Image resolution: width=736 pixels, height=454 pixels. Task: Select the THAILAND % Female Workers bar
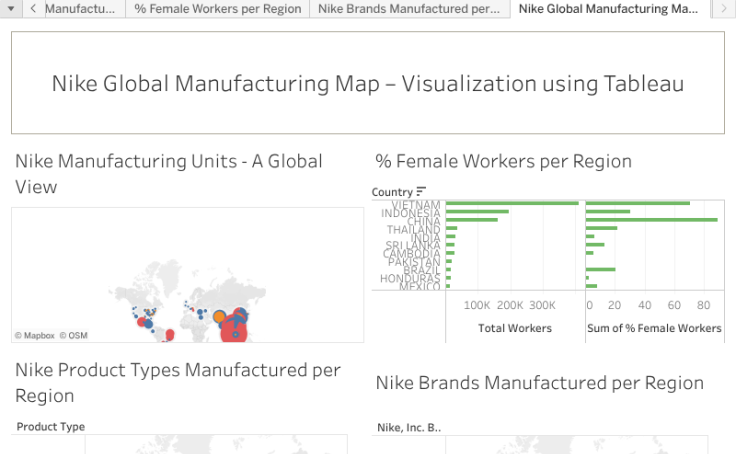(601, 228)
